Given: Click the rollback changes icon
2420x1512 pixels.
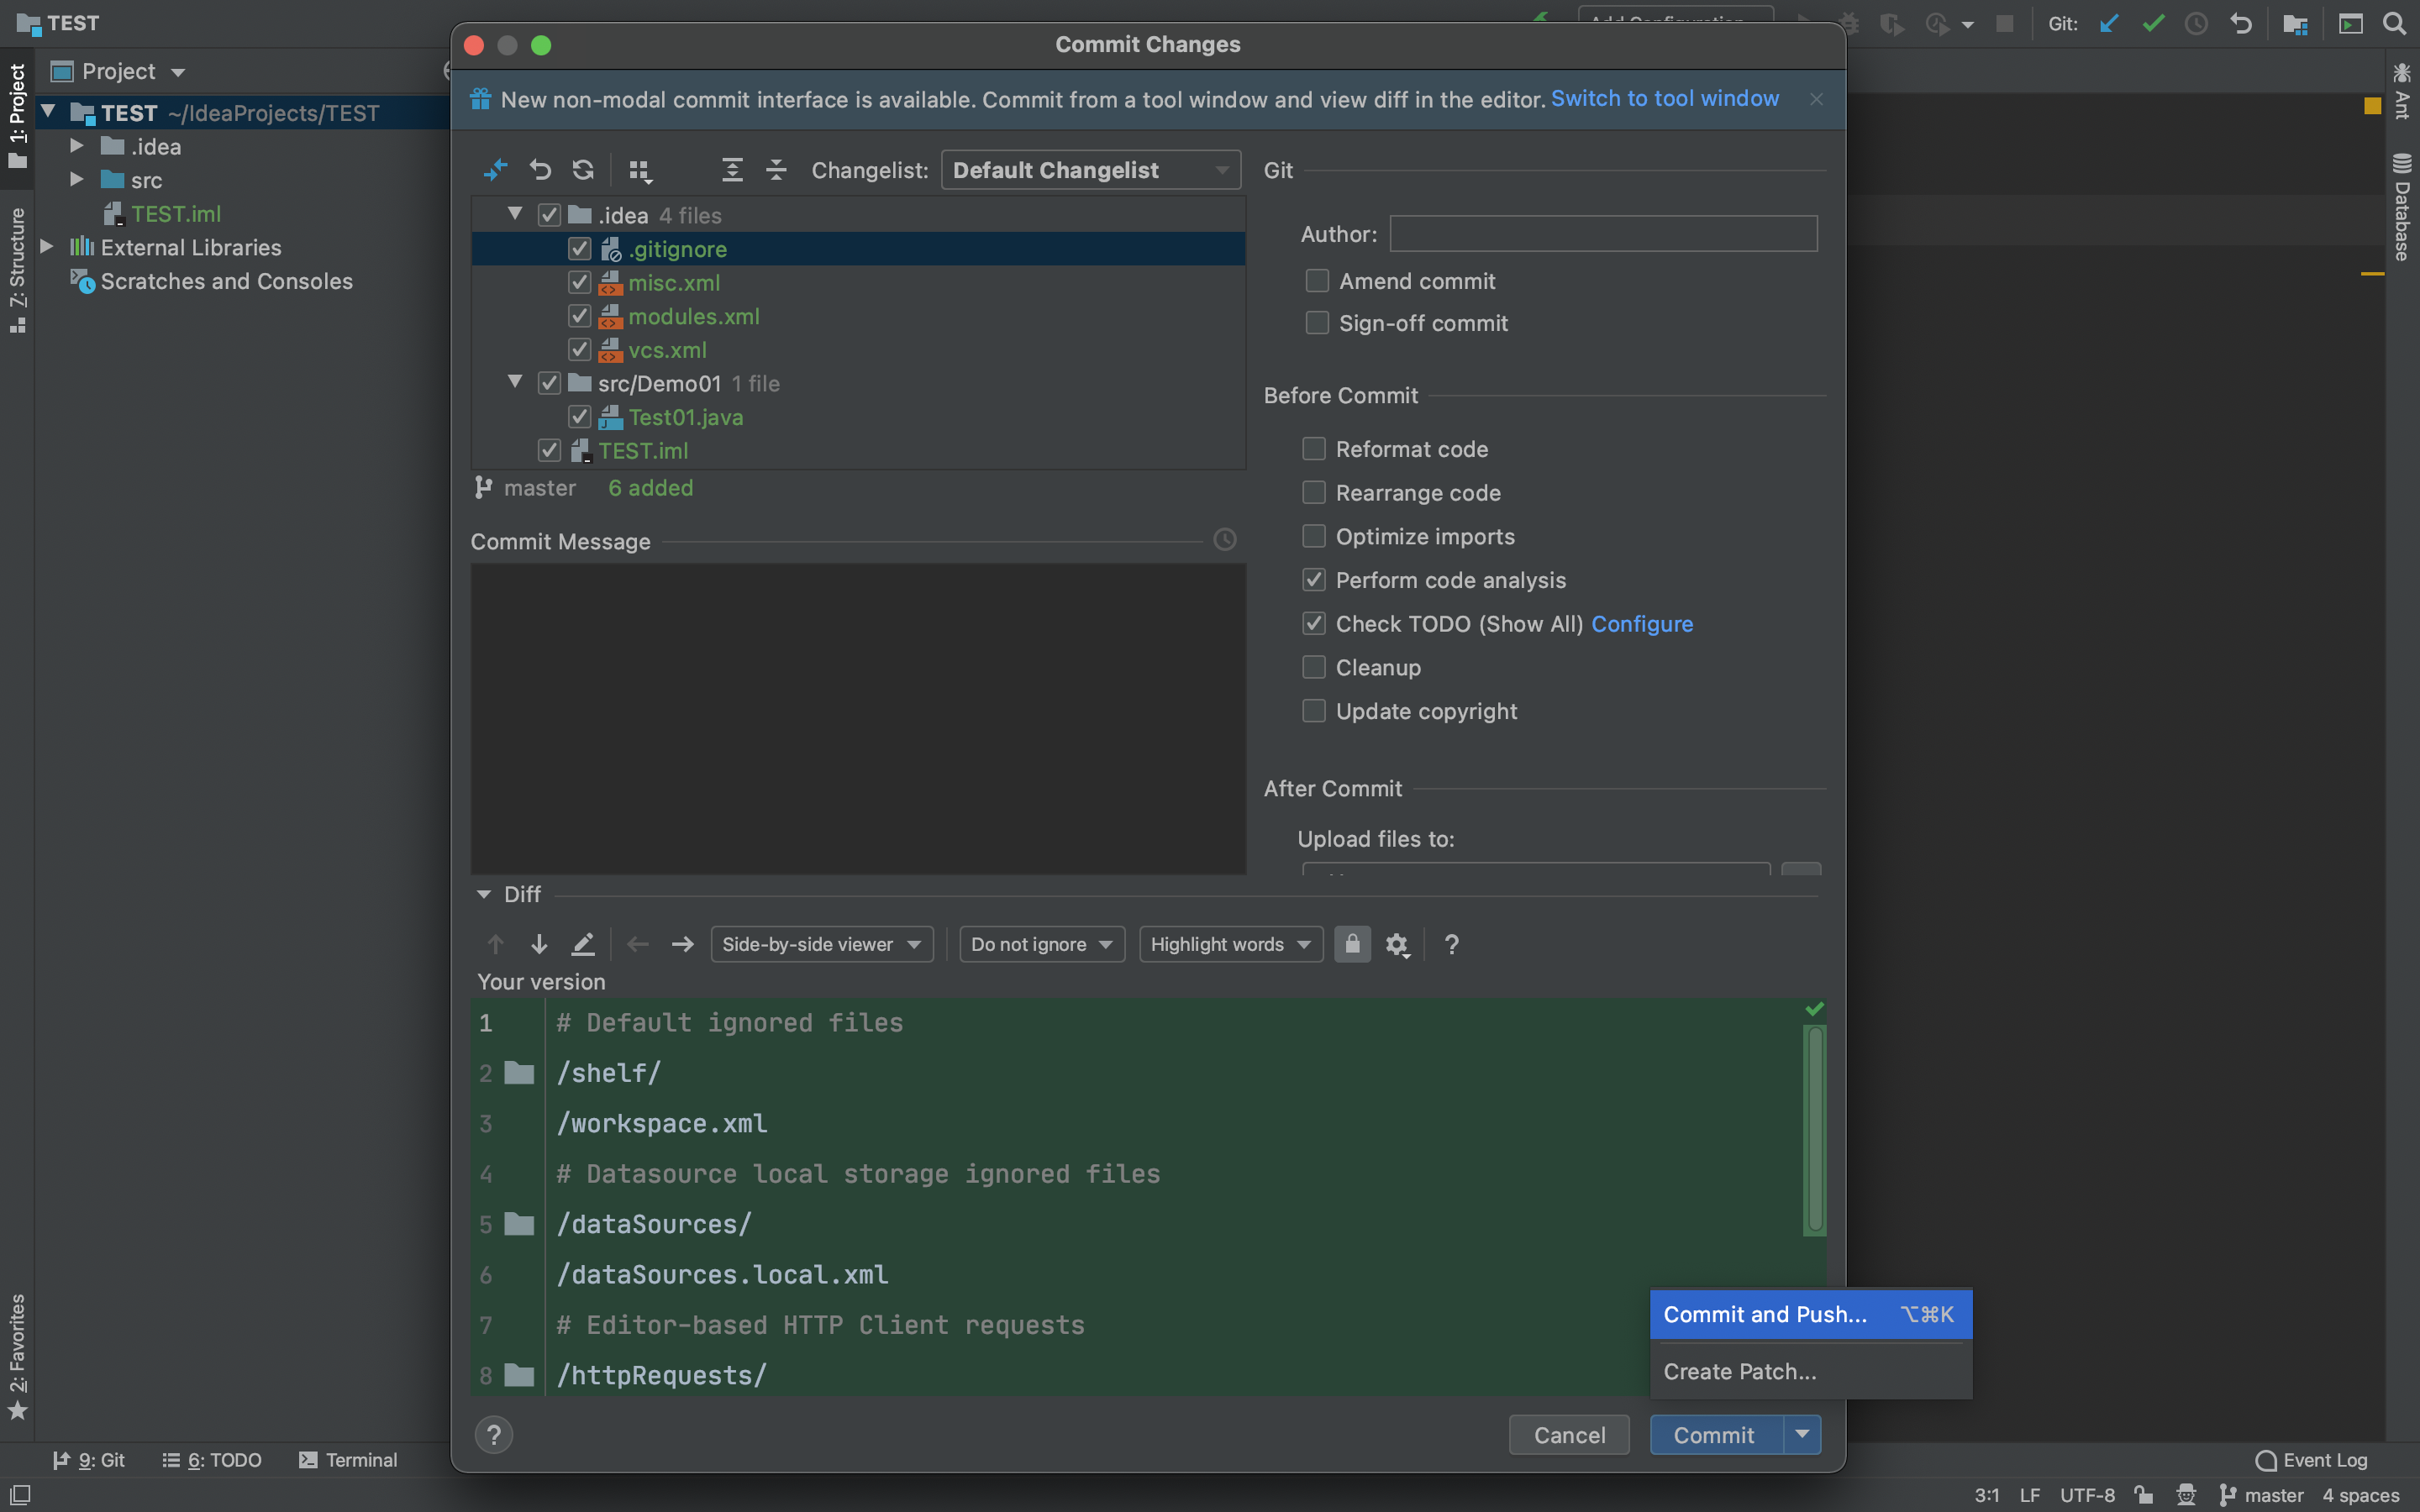Looking at the screenshot, I should click(540, 169).
